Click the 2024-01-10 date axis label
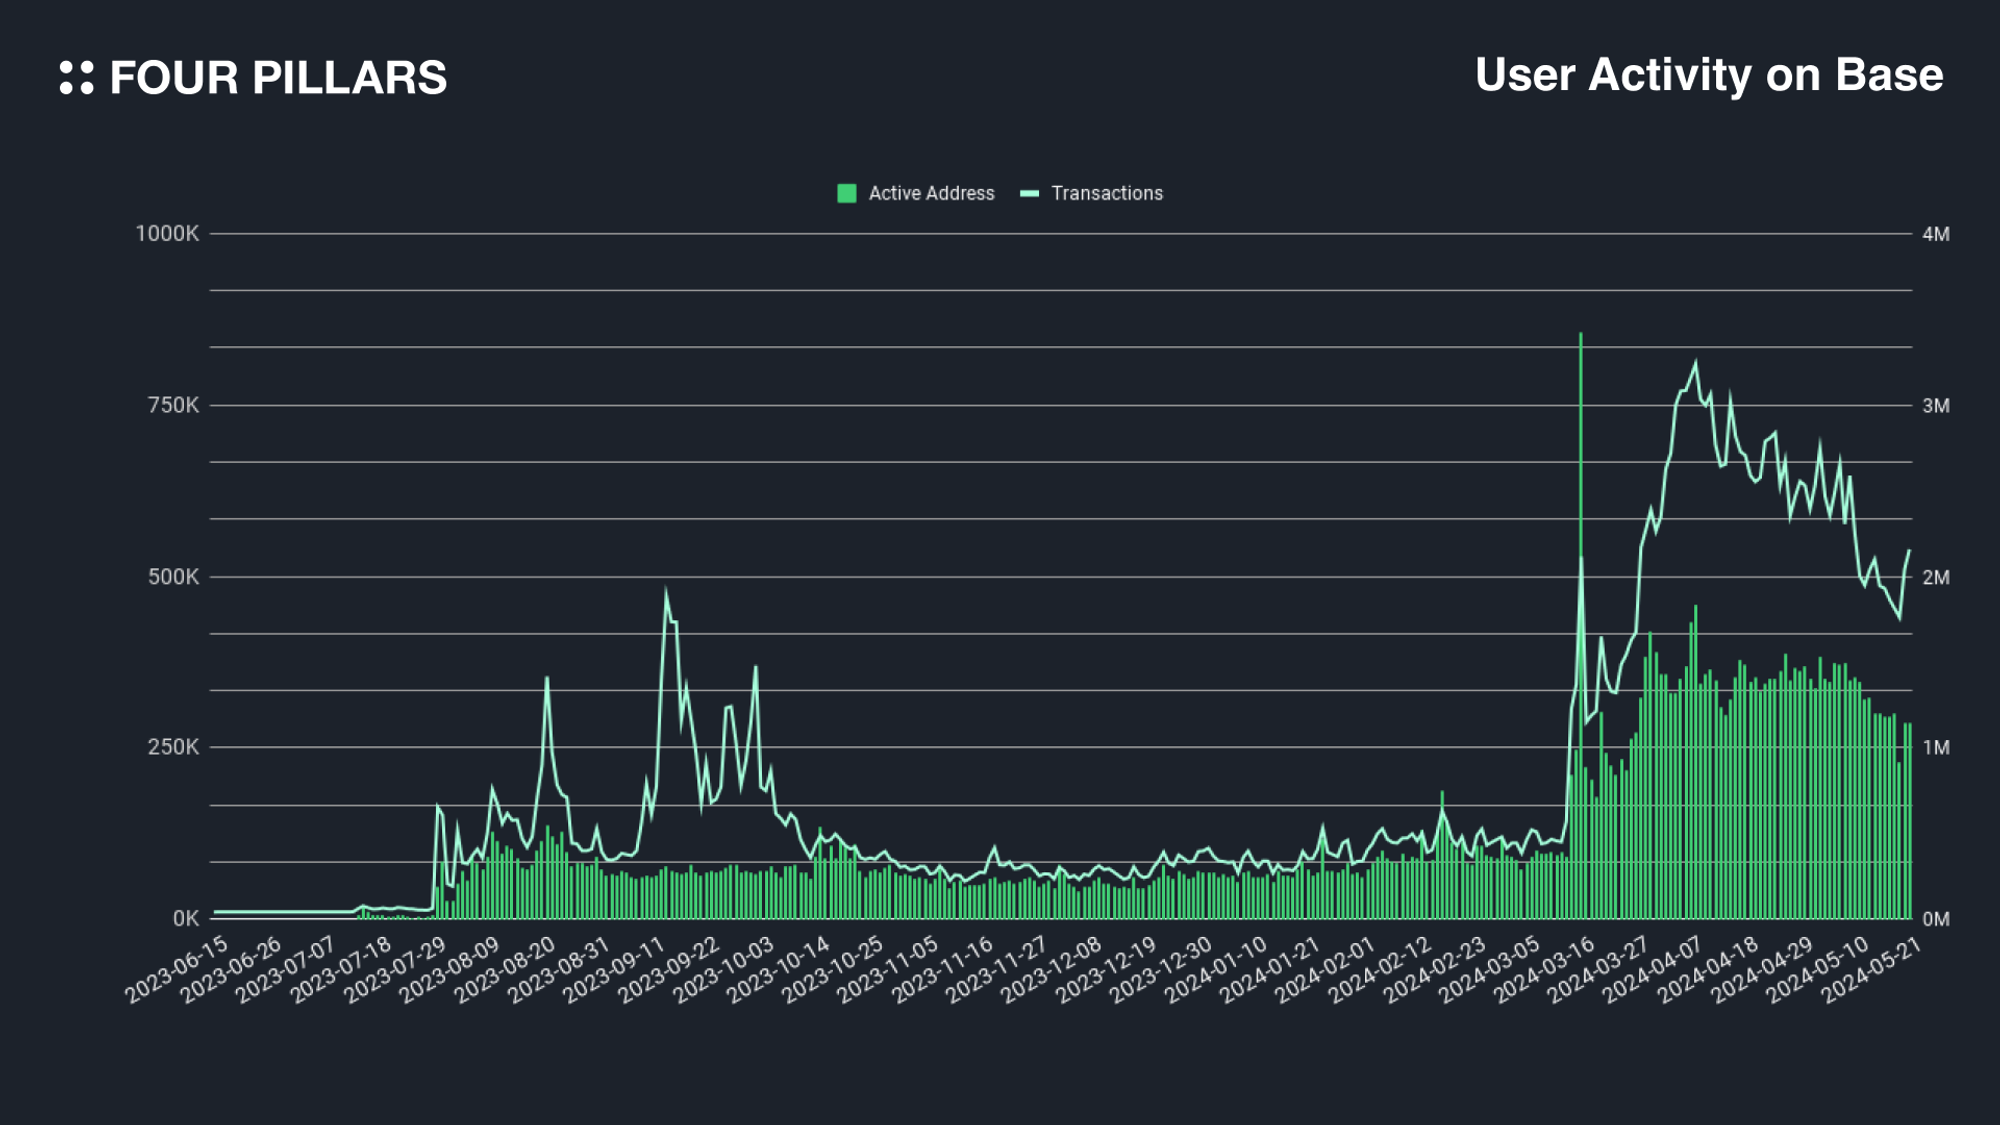Viewport: 2000px width, 1125px height. (1217, 969)
